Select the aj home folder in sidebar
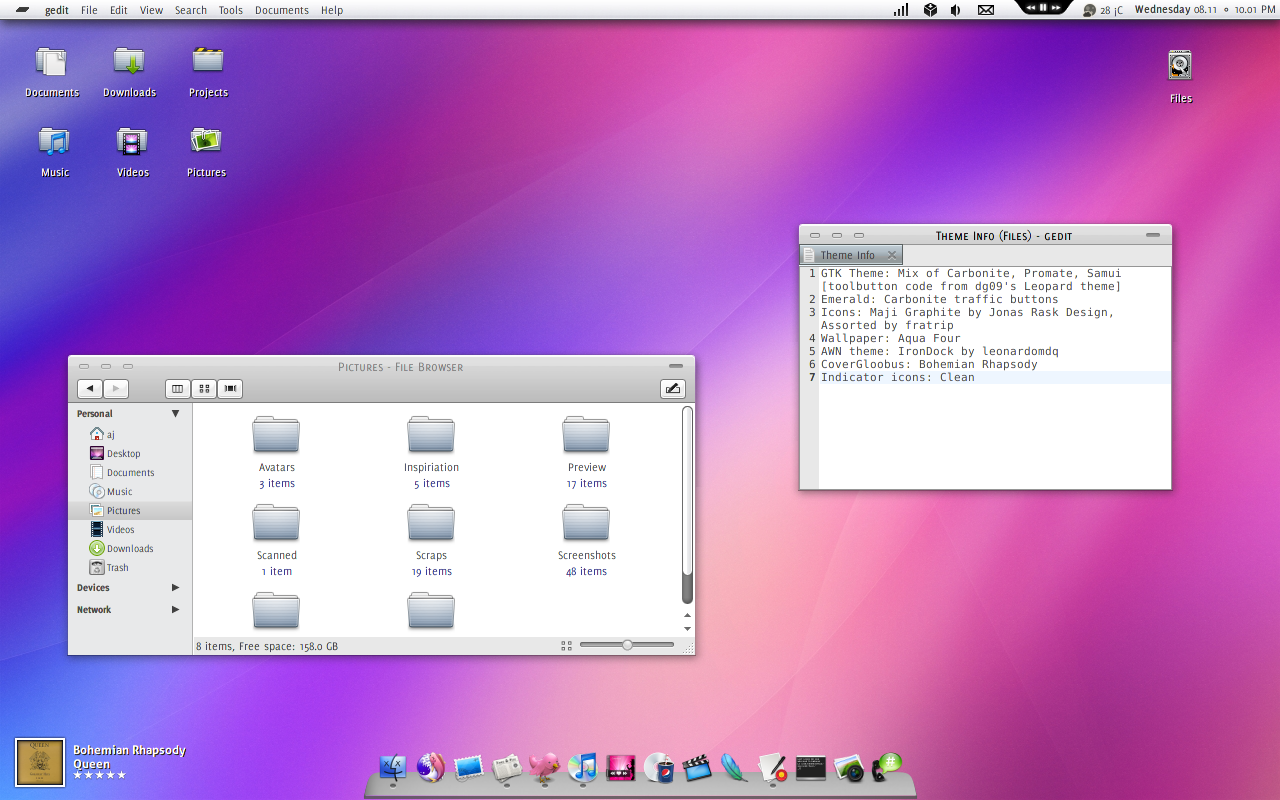 [130, 434]
